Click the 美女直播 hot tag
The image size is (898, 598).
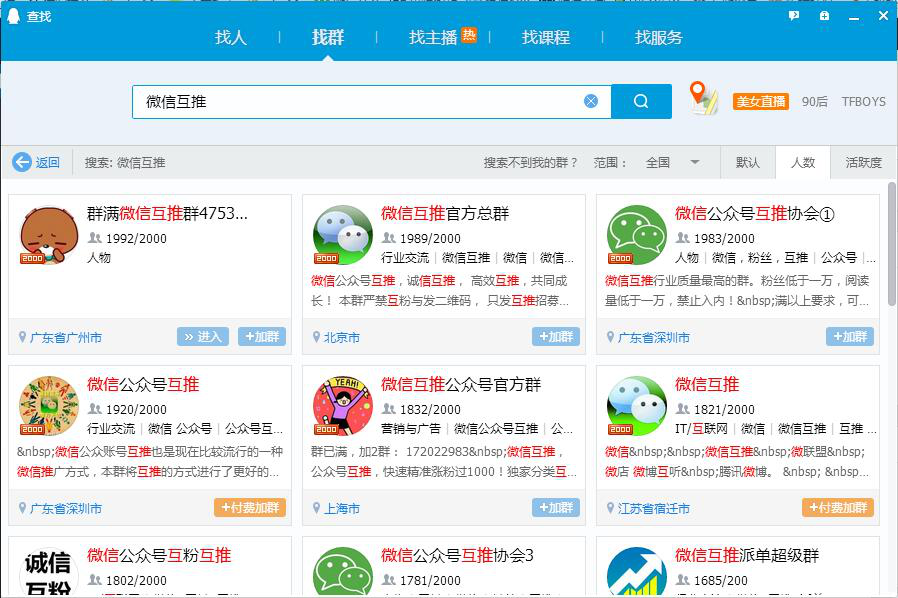761,101
